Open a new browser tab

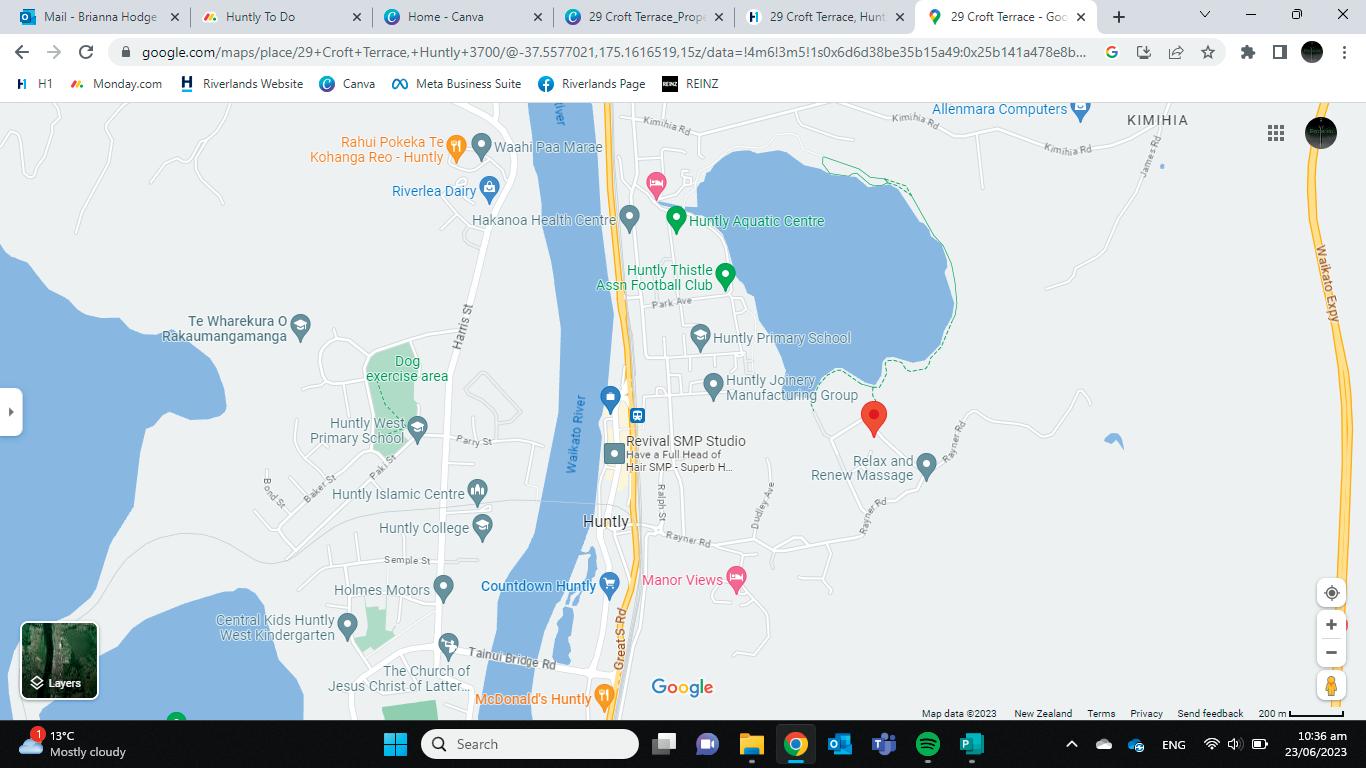[x=1119, y=17]
